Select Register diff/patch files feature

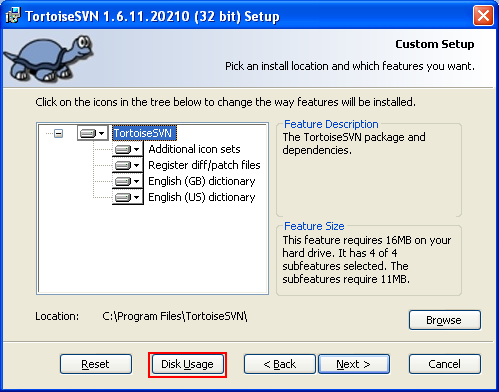(x=204, y=165)
